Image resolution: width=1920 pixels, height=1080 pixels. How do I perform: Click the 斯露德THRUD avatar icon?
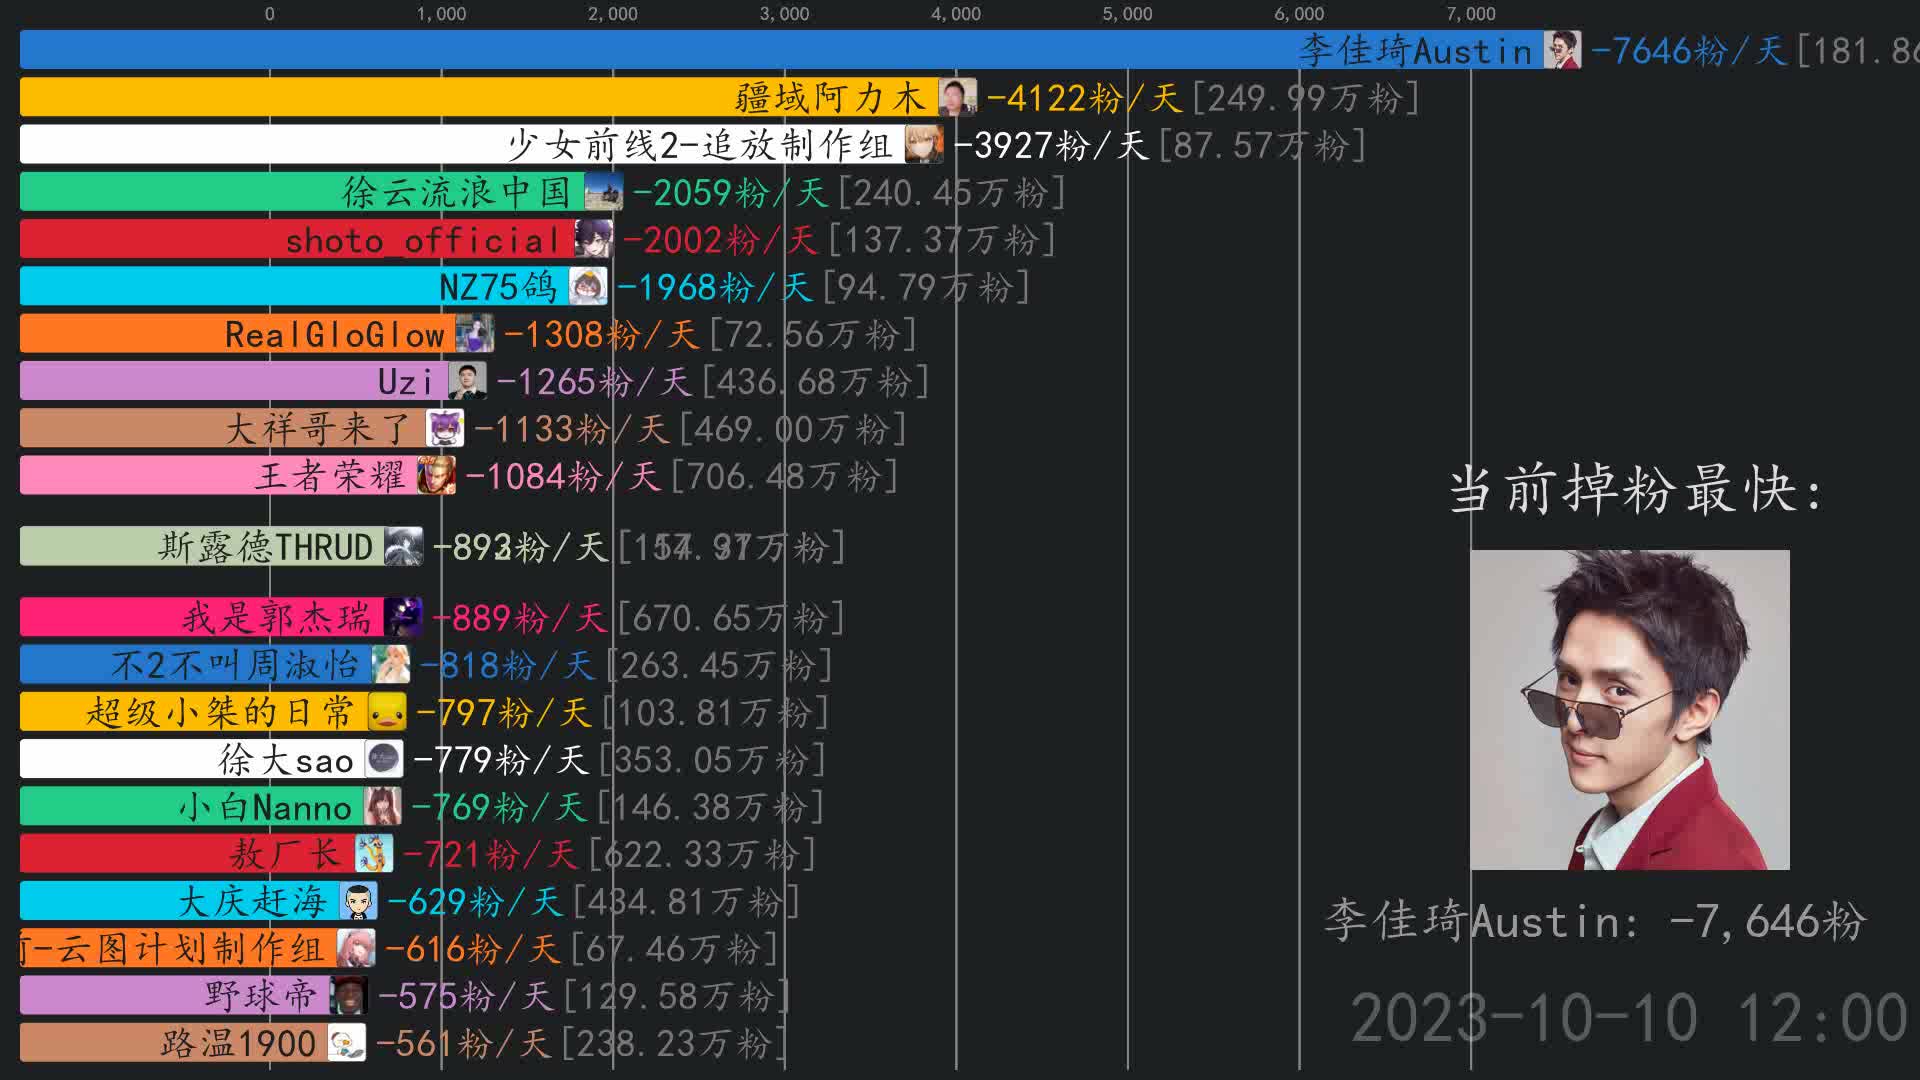[x=404, y=546]
